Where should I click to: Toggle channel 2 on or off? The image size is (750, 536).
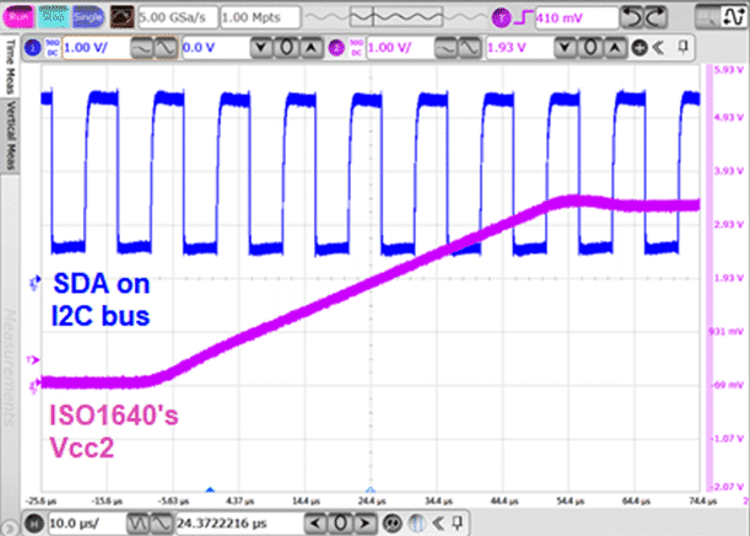click(x=337, y=47)
